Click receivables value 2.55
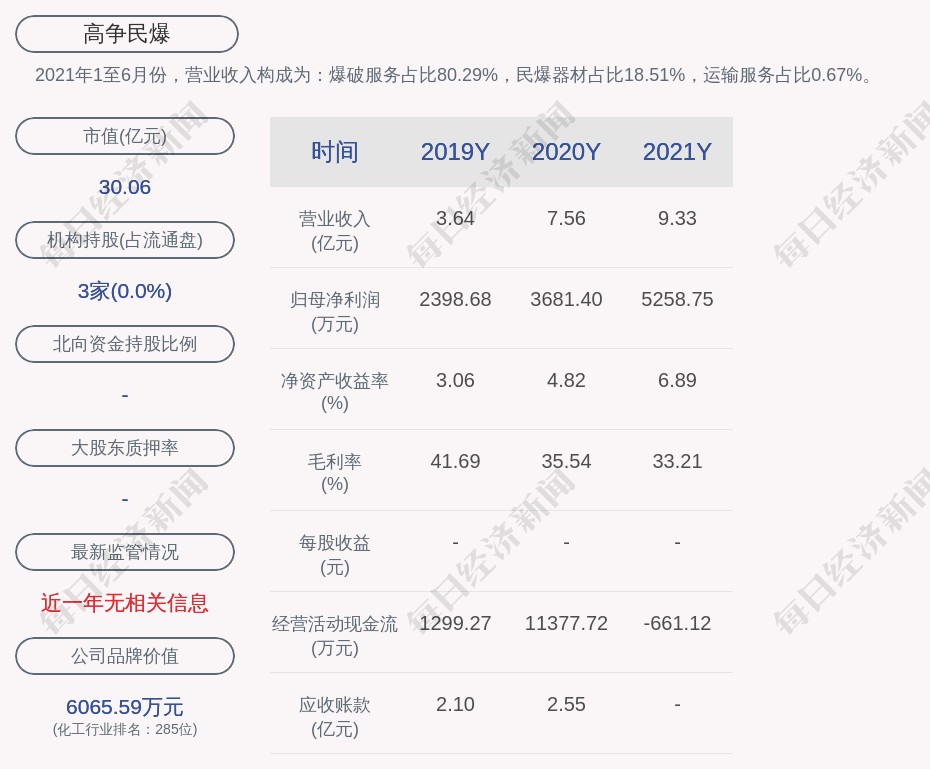Viewport: 930px width, 769px height. [566, 704]
